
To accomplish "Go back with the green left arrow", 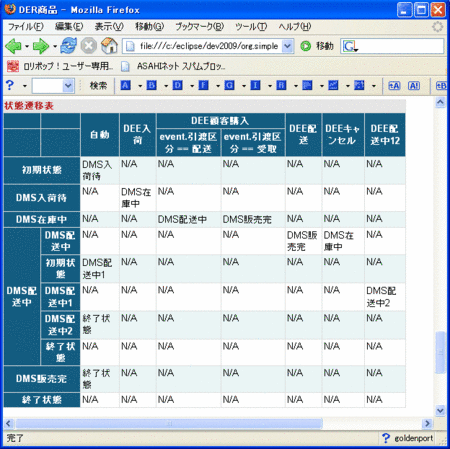I will coord(13,46).
